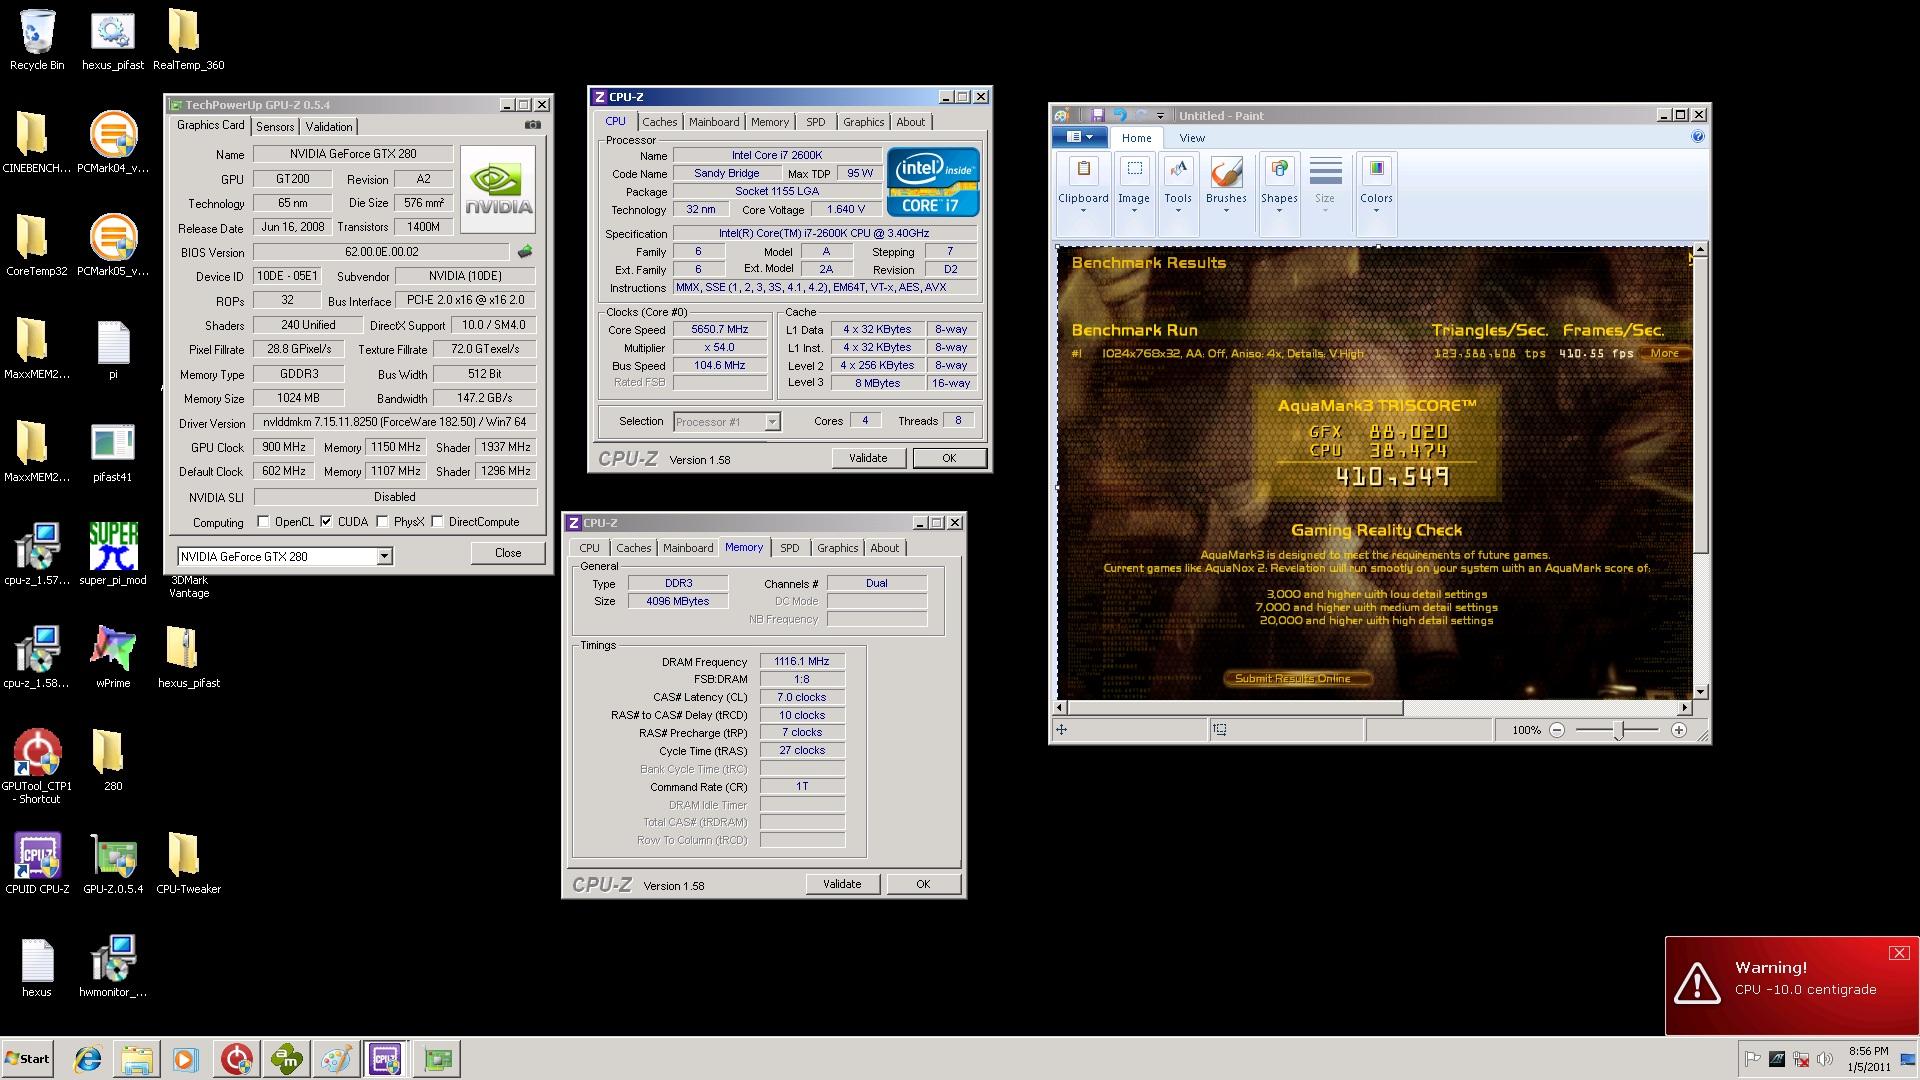Open the About tab in lower CPU-Z window
Image resolution: width=1920 pixels, height=1080 pixels.
[x=884, y=548]
